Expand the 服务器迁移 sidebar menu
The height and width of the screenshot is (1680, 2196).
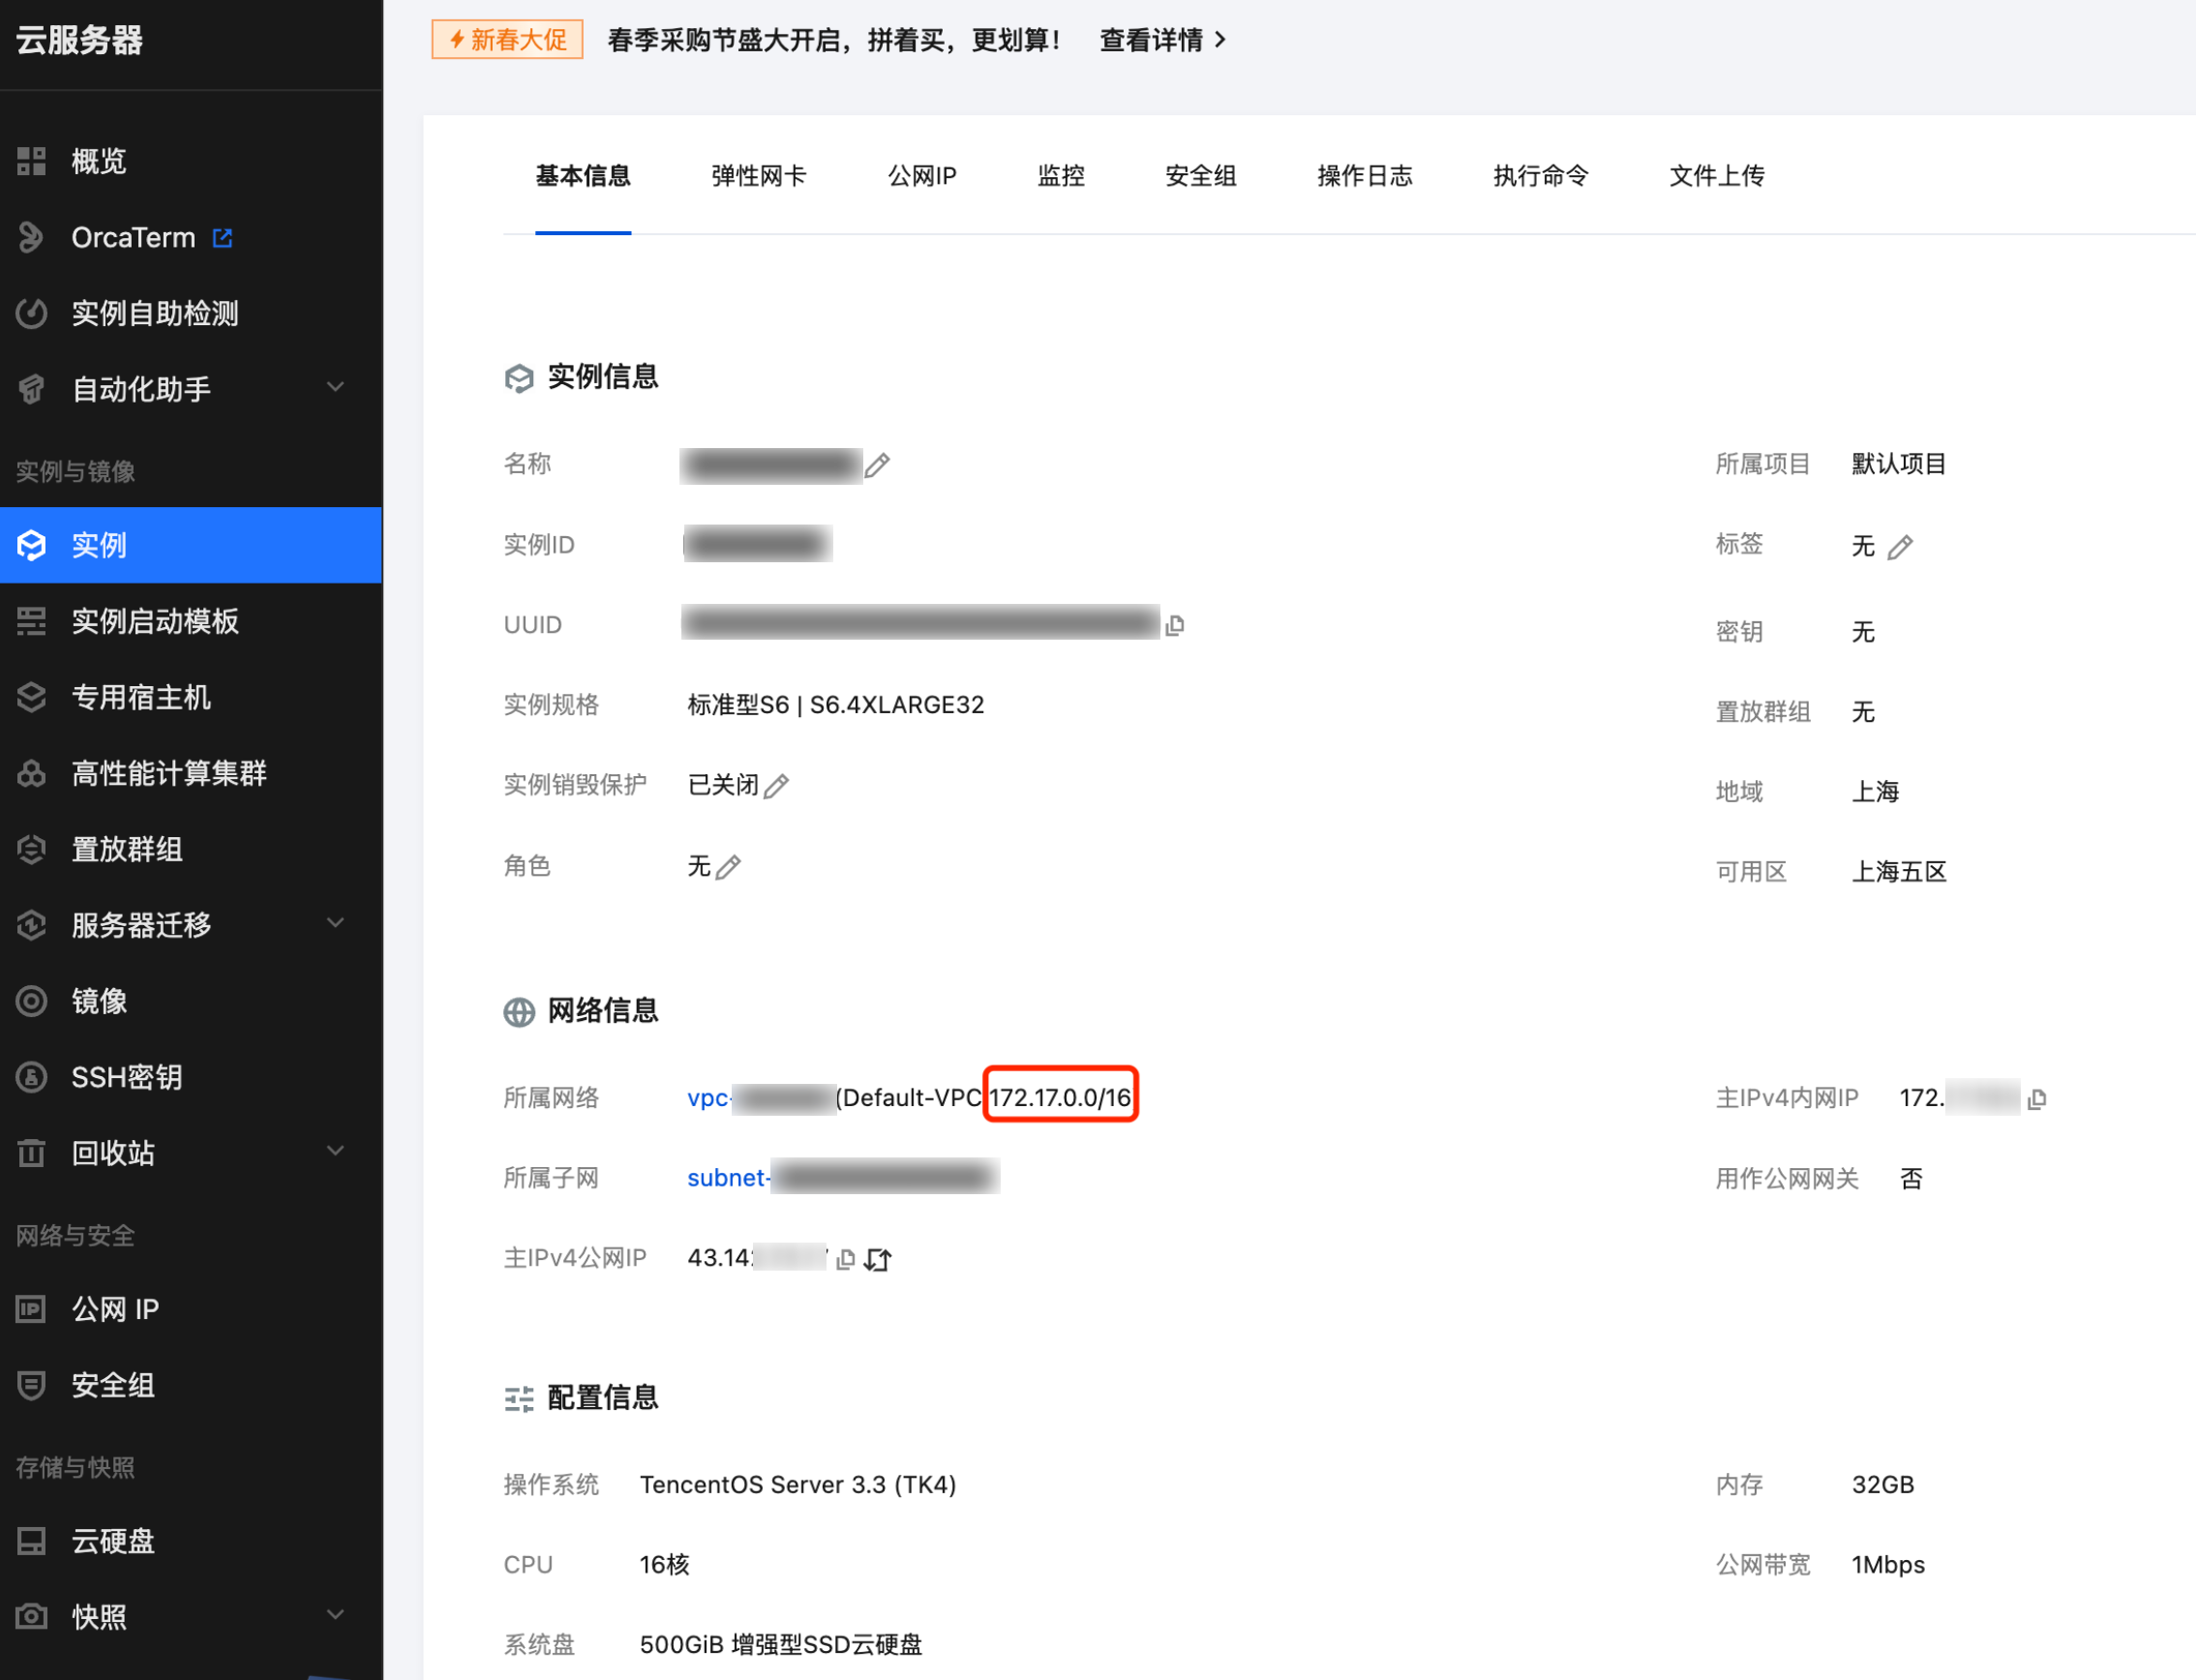tap(336, 924)
